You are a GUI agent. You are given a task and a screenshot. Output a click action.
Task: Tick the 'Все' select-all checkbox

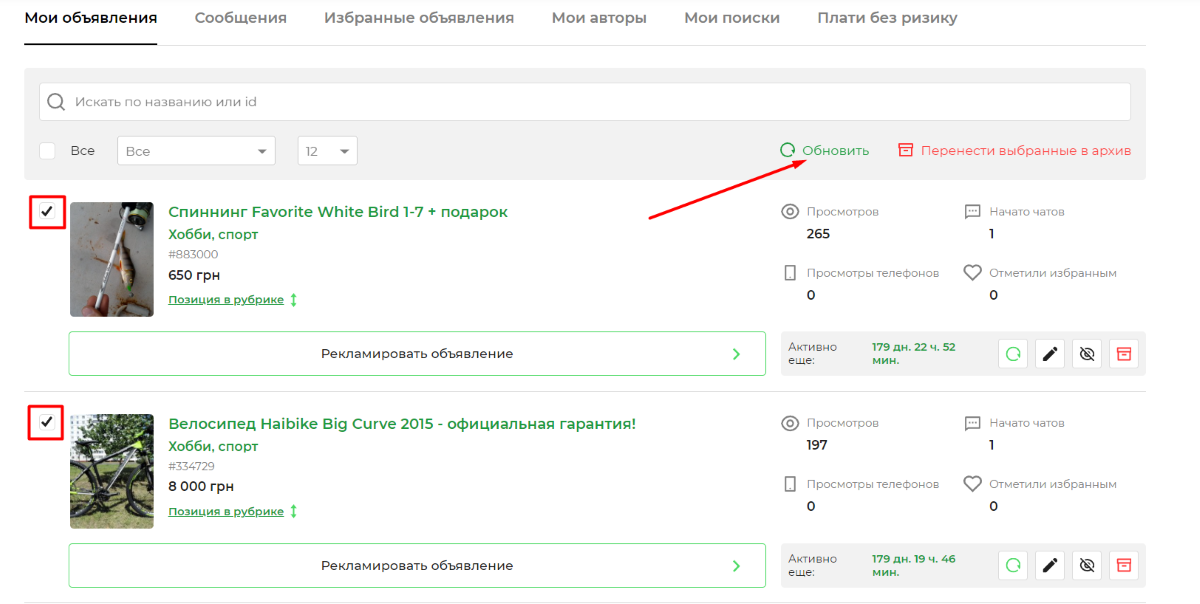(47, 151)
